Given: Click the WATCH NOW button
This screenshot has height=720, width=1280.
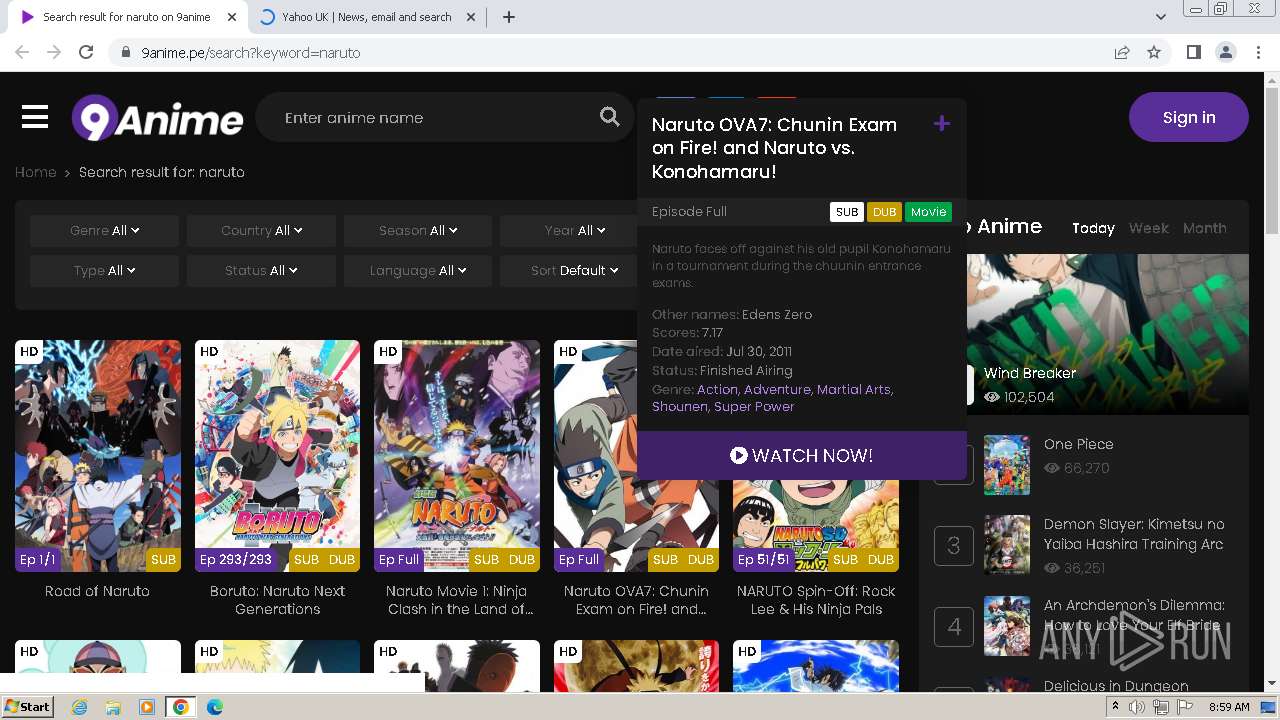Looking at the screenshot, I should tap(802, 456).
